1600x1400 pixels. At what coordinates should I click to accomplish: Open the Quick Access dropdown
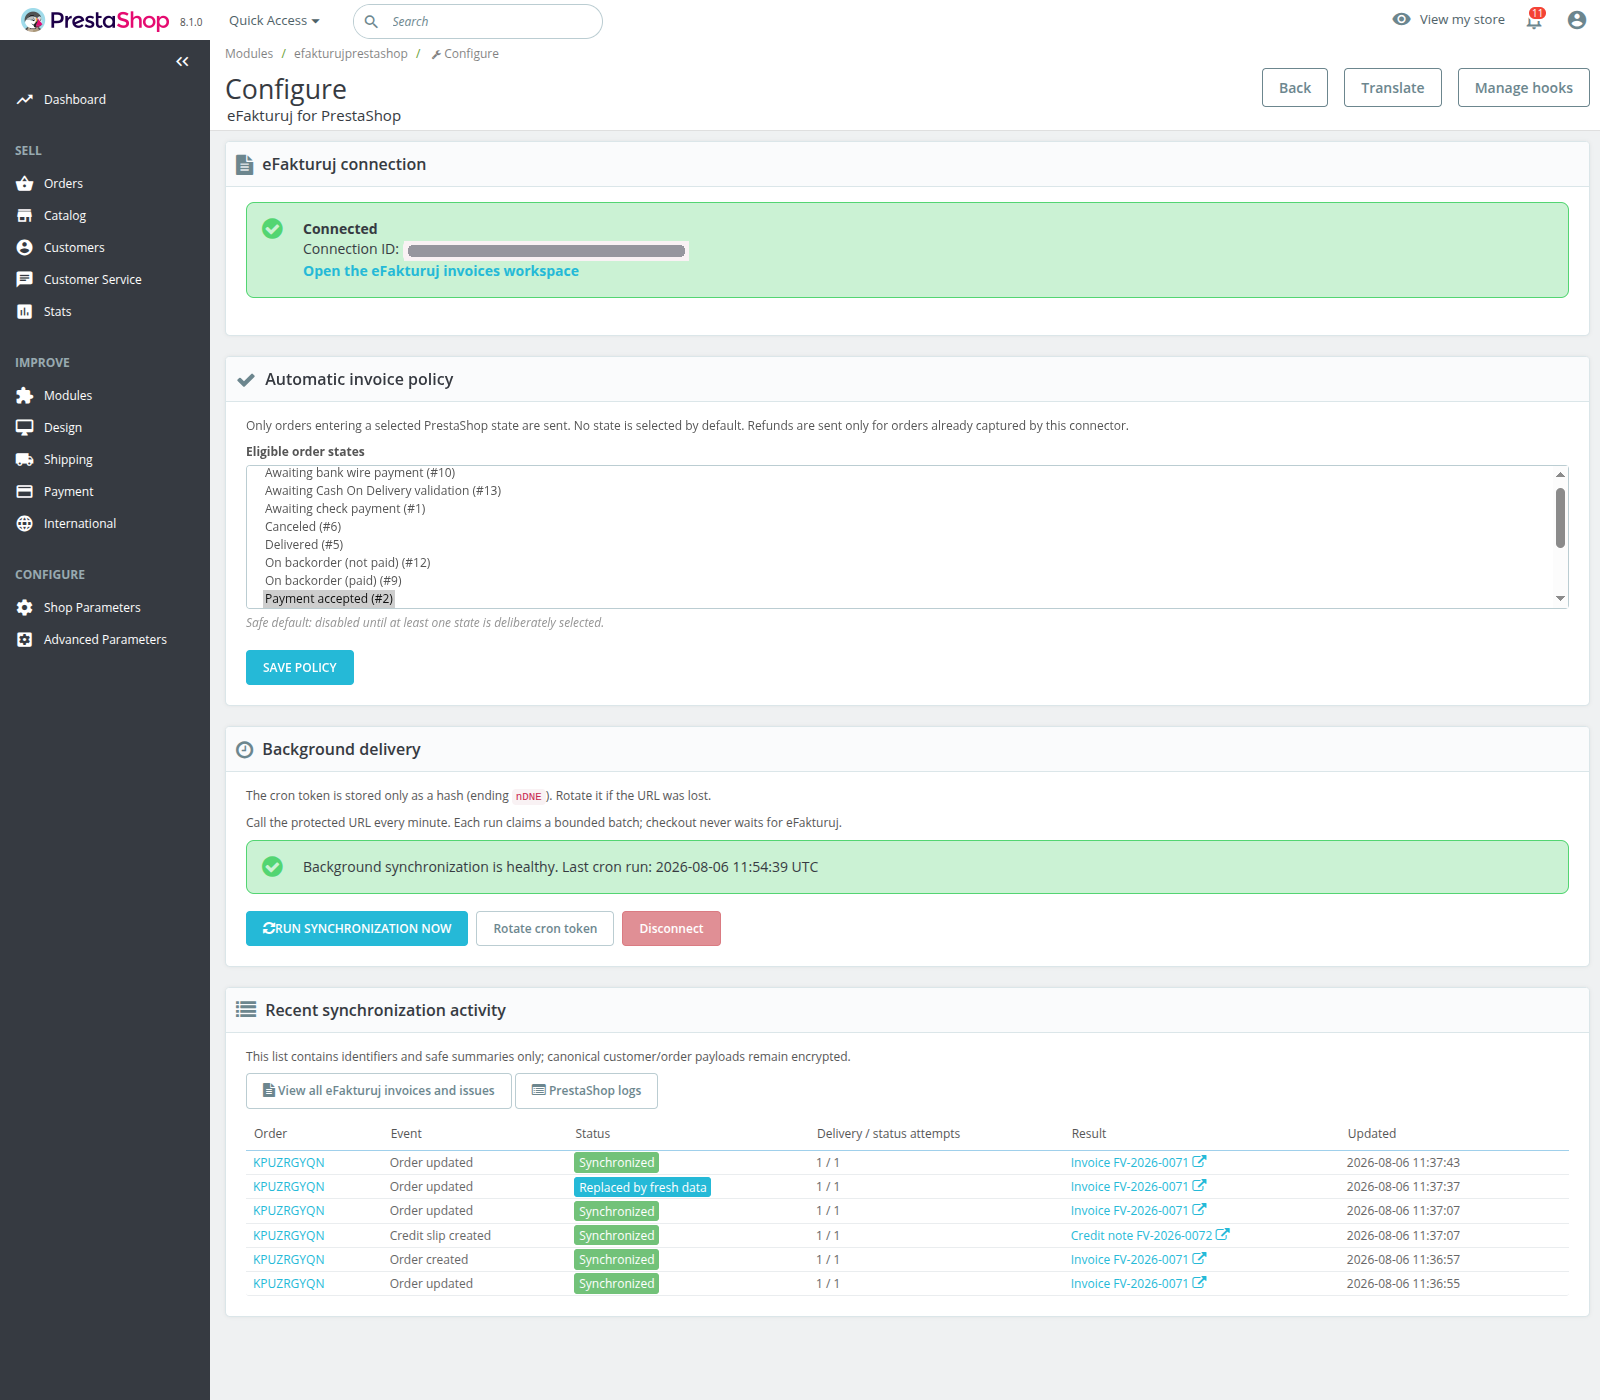point(274,21)
